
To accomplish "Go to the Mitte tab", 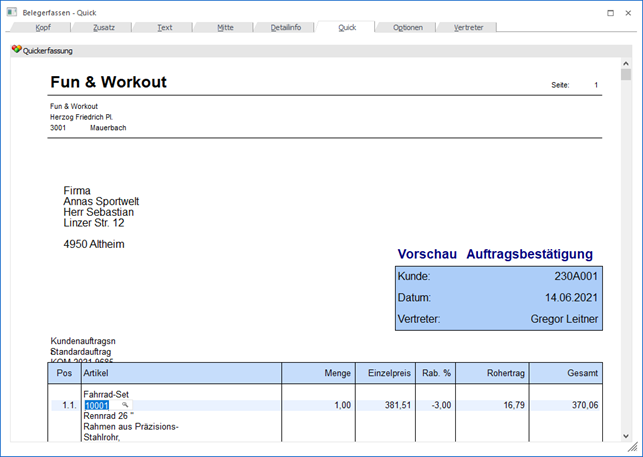I will point(225,27).
